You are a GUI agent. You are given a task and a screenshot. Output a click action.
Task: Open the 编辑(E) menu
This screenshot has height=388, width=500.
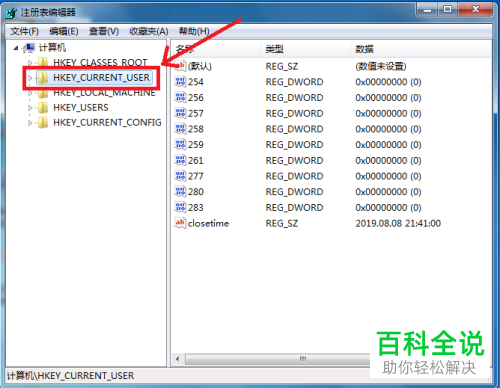click(64, 31)
